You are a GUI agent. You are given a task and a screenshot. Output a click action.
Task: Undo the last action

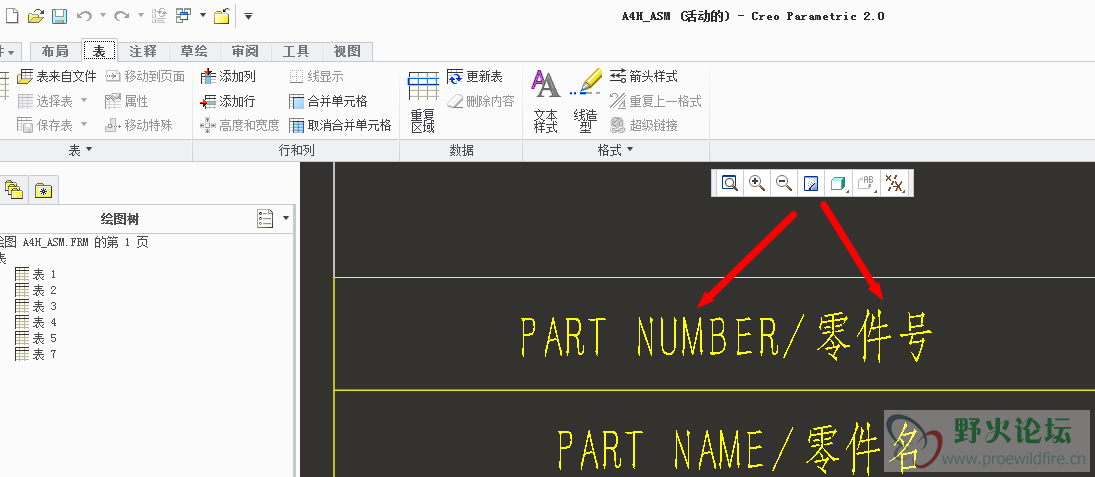pos(84,15)
